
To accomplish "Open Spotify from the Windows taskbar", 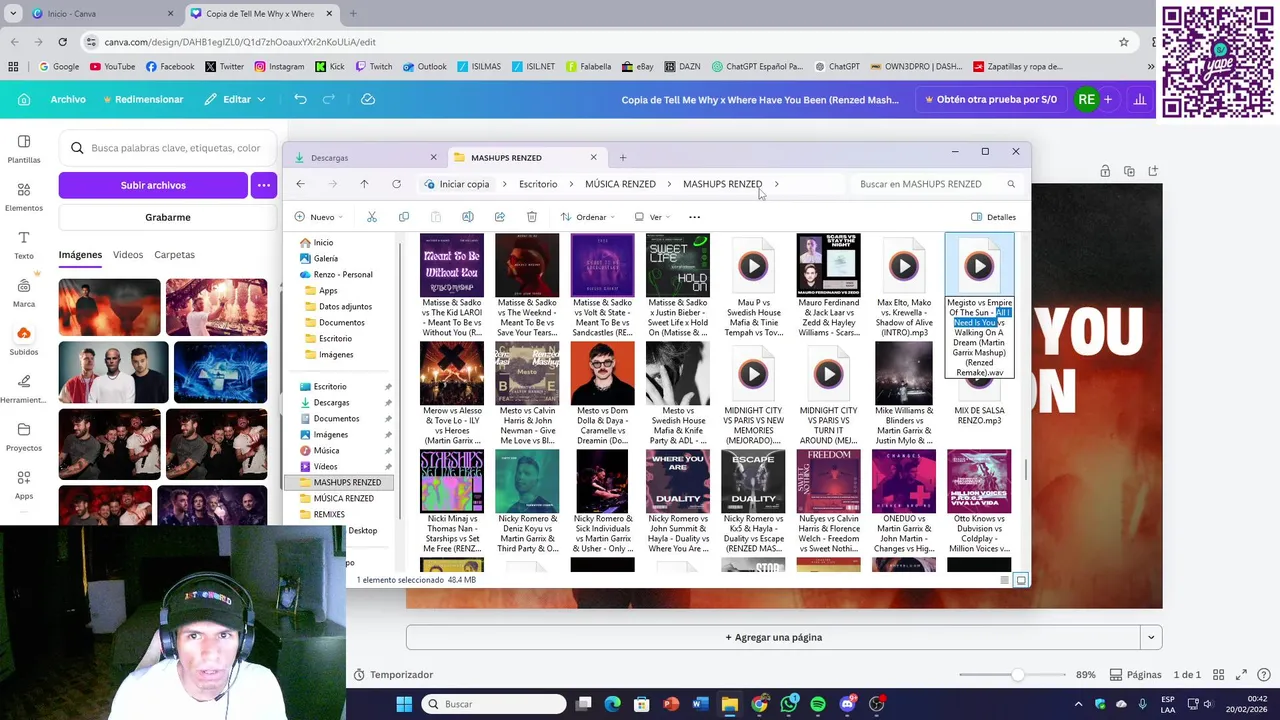I will click(x=818, y=704).
